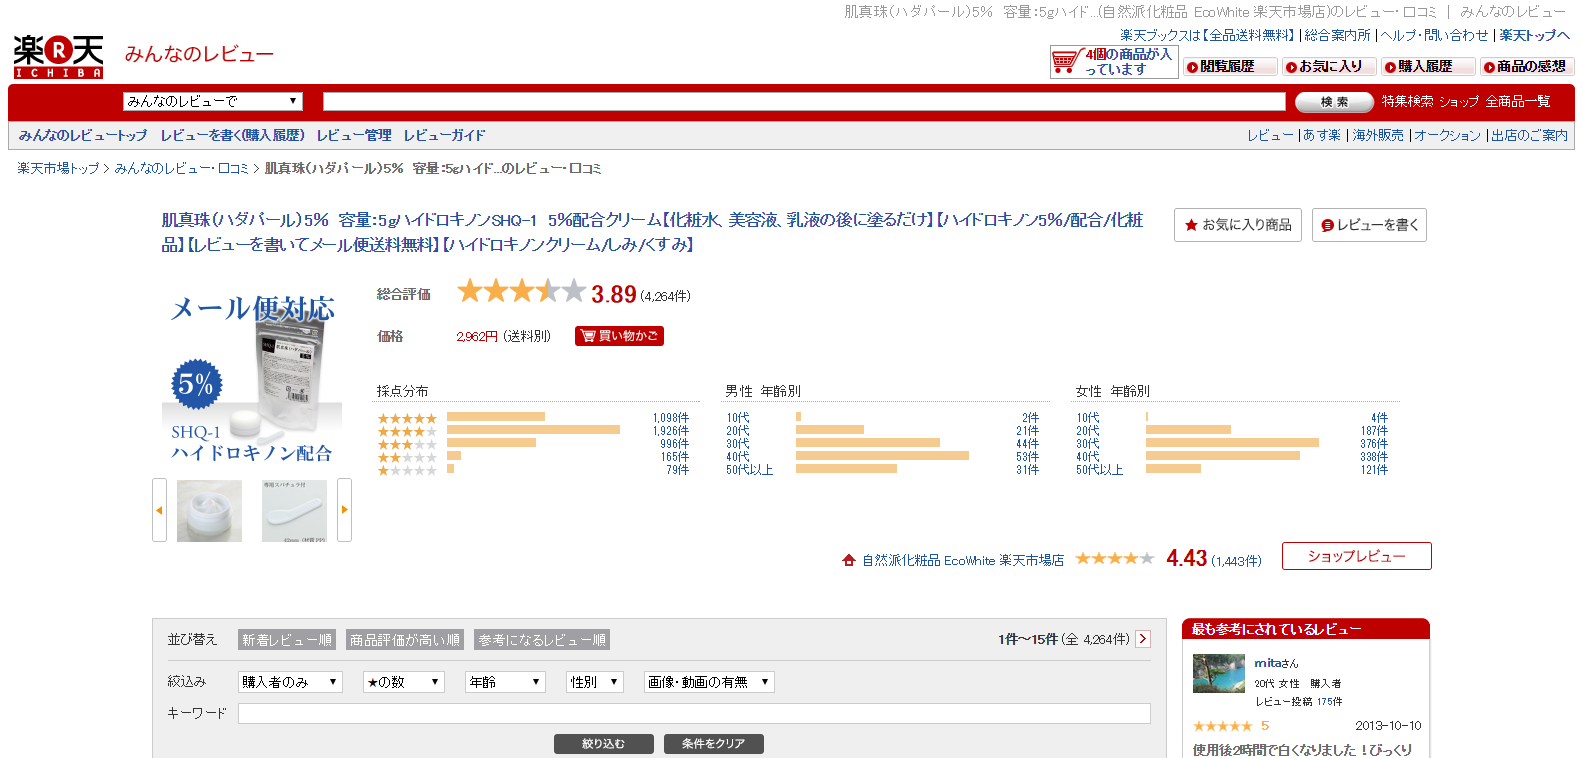The image size is (1583, 758).
Task: Click the ショップ link in the red bar
Action: tap(1459, 101)
